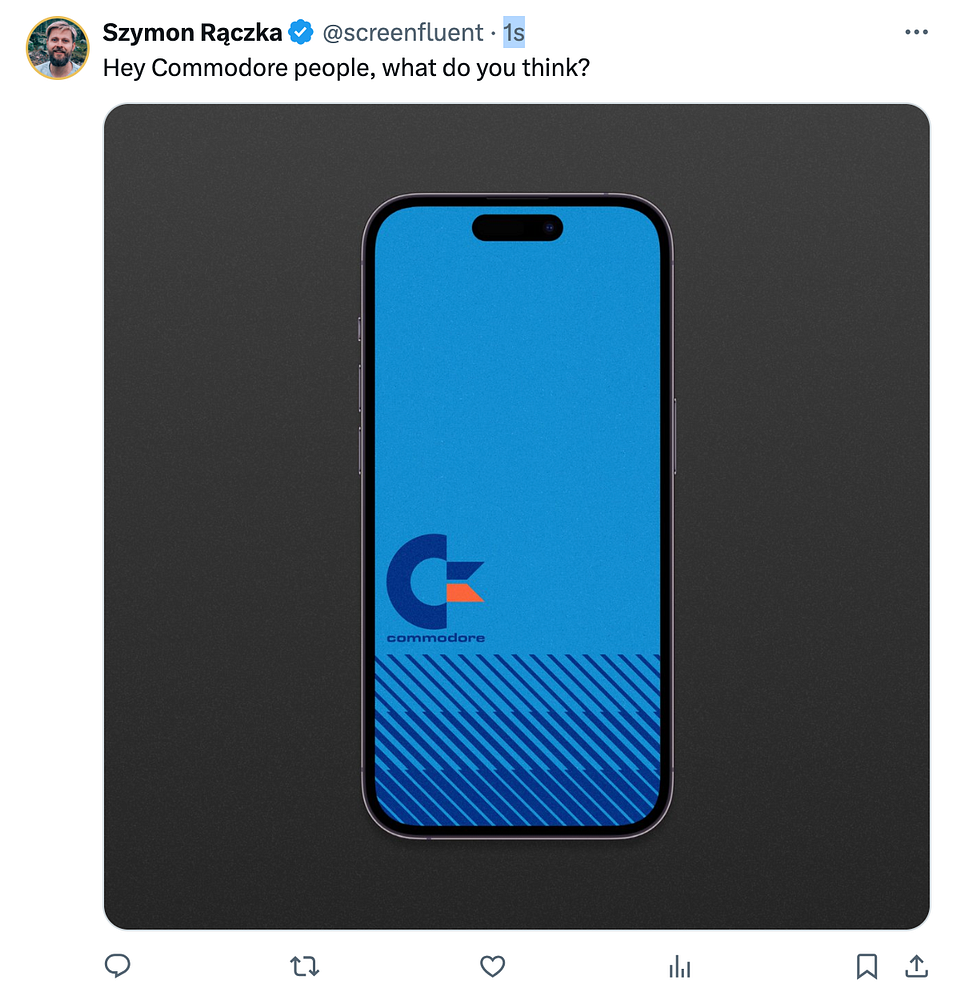The image size is (957, 1000).
Task: Open the attached phone mockup image
Action: tap(516, 516)
